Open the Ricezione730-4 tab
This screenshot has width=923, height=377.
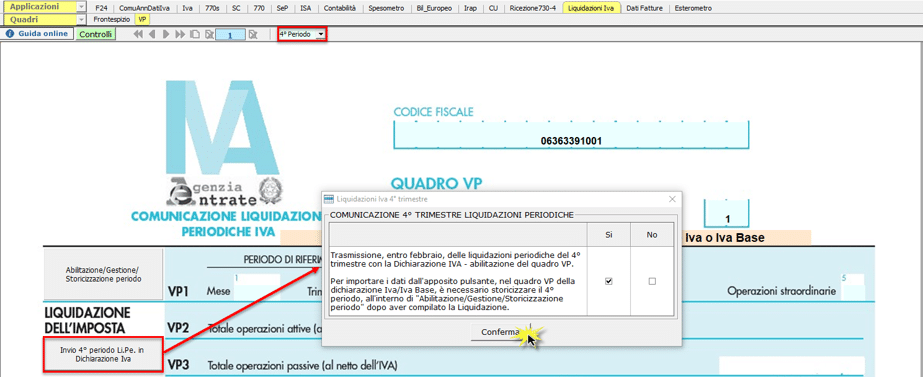(533, 8)
